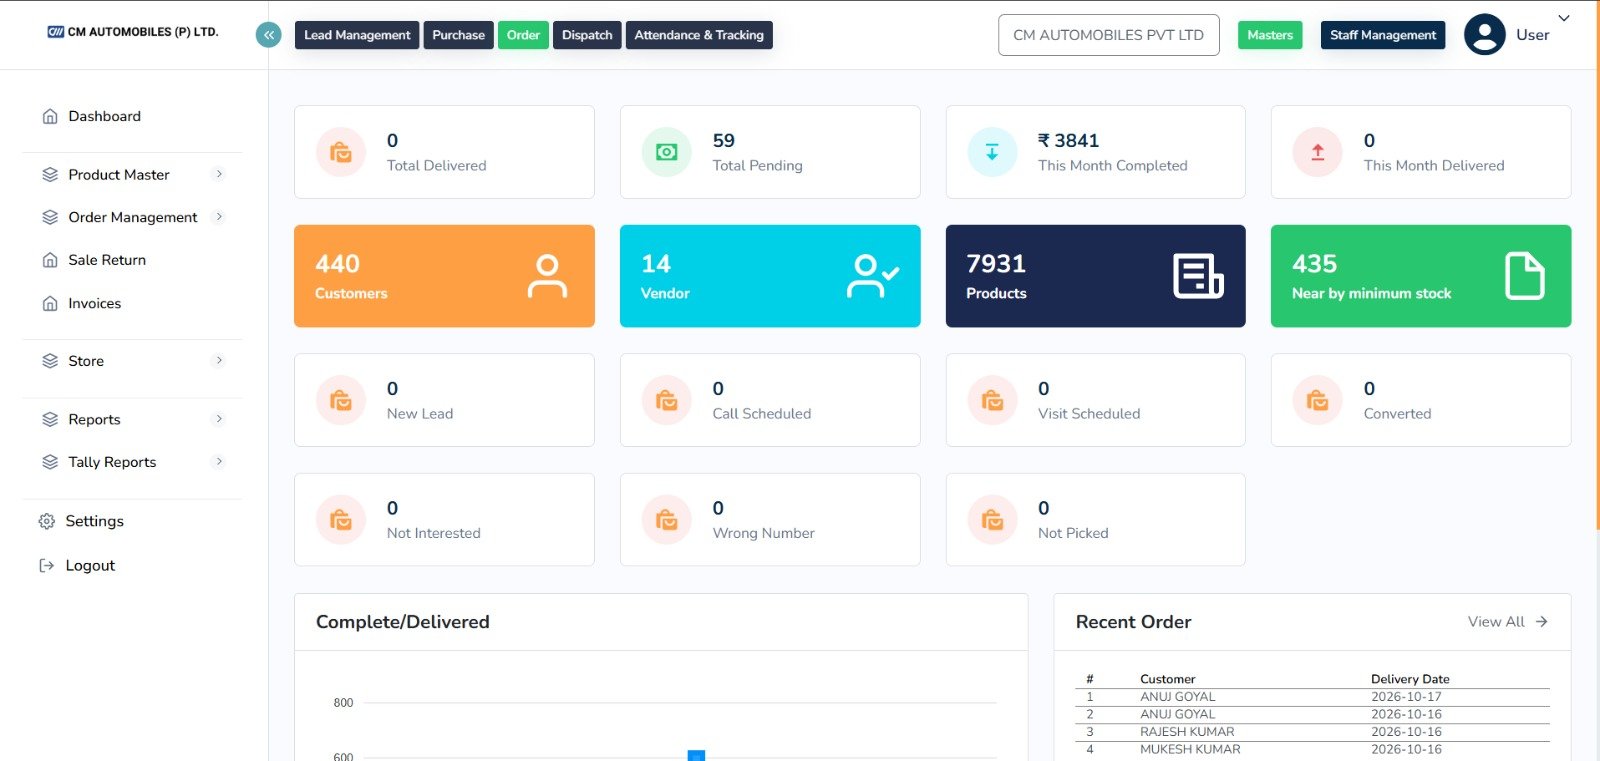Click the Visit Scheduled card icon
Viewport: 1600px width, 761px height.
[x=992, y=400]
